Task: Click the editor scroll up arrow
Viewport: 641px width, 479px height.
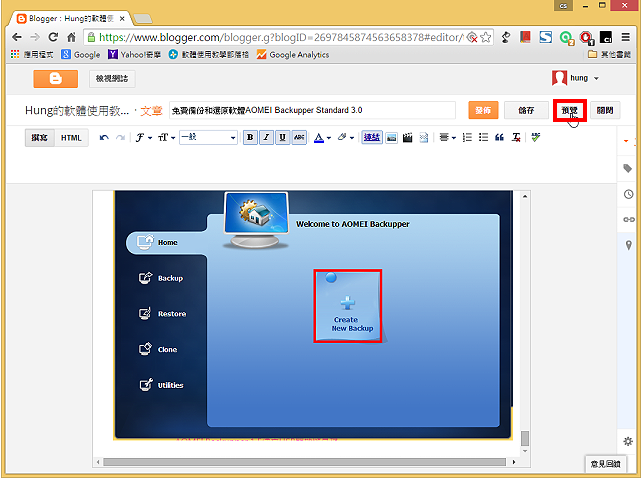Action: [525, 197]
